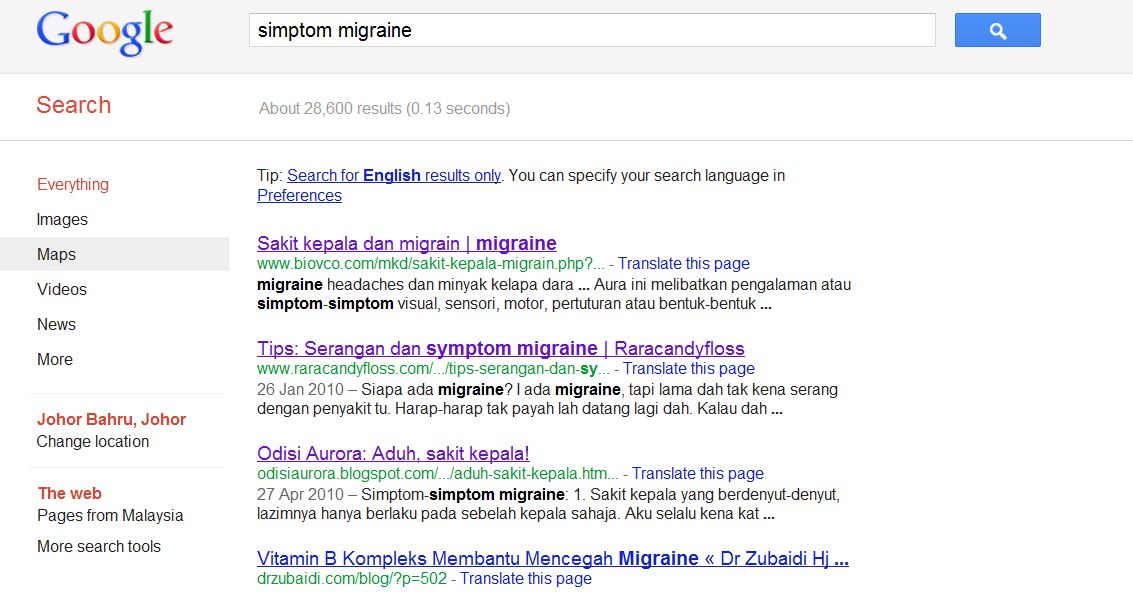
Task: Click the drzubaidi.com/blog green URL text
Action: pos(352,579)
